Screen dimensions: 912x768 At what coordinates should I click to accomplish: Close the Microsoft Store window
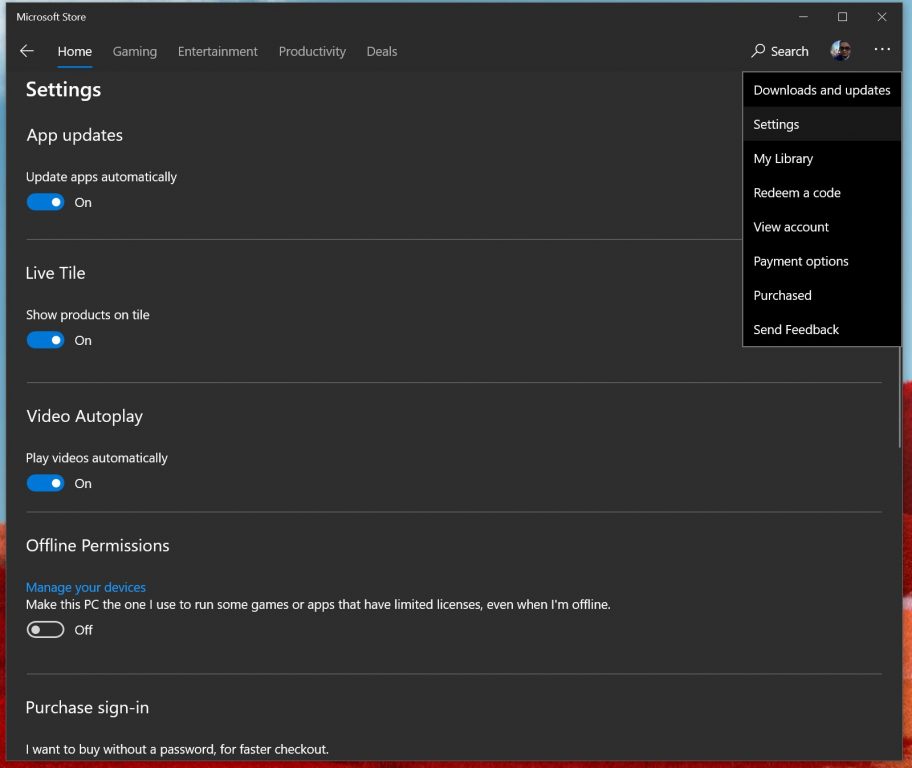click(881, 17)
